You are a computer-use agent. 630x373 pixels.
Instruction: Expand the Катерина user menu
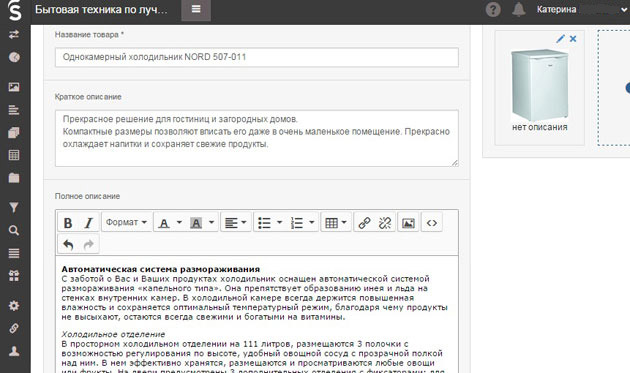click(582, 9)
